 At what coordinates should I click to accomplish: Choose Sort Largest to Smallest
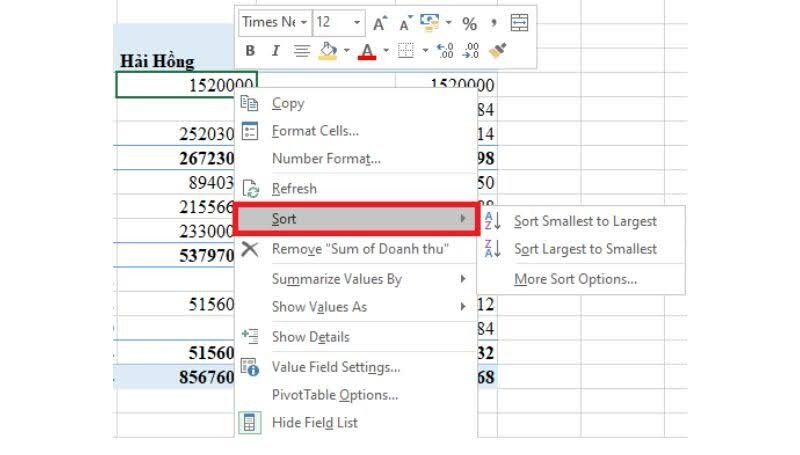click(x=581, y=249)
